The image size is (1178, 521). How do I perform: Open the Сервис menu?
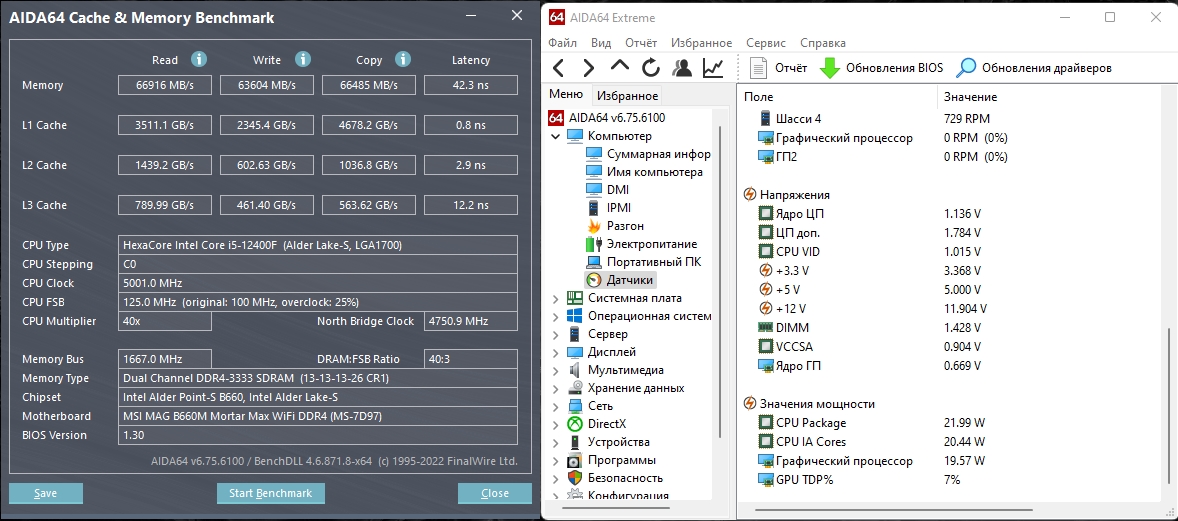766,43
